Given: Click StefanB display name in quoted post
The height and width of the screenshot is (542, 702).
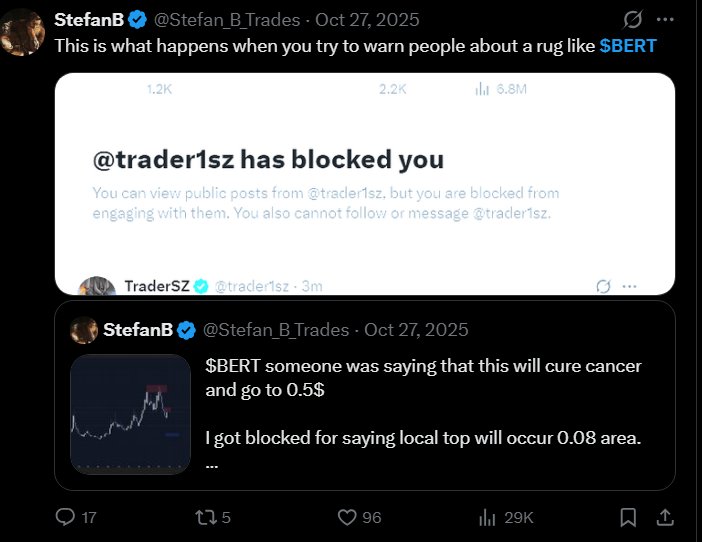Looking at the screenshot, I should (x=139, y=330).
